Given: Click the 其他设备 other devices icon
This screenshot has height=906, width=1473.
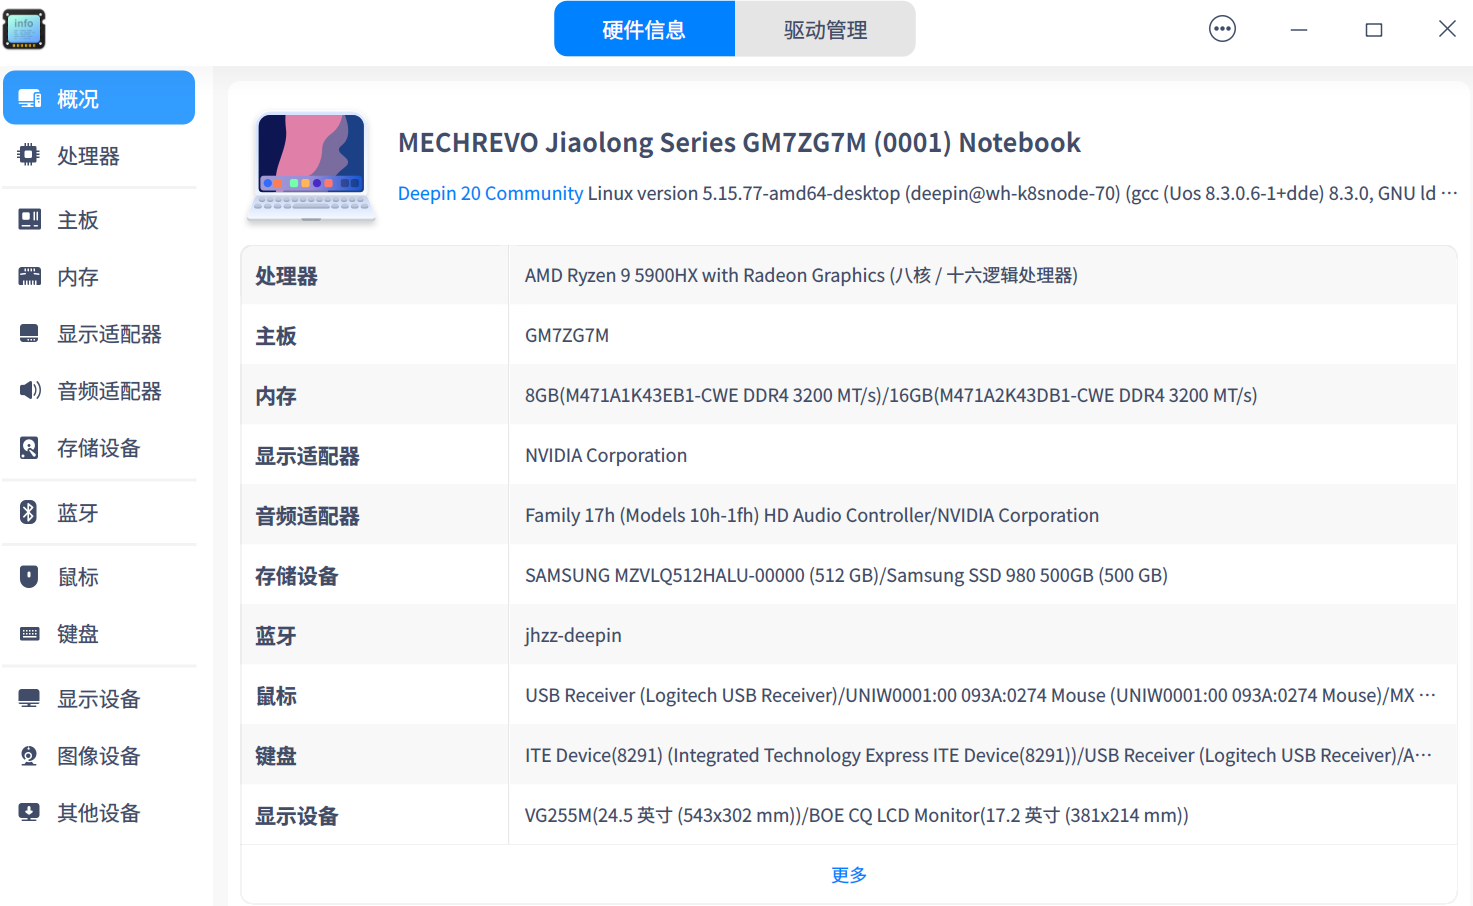Looking at the screenshot, I should click(29, 812).
